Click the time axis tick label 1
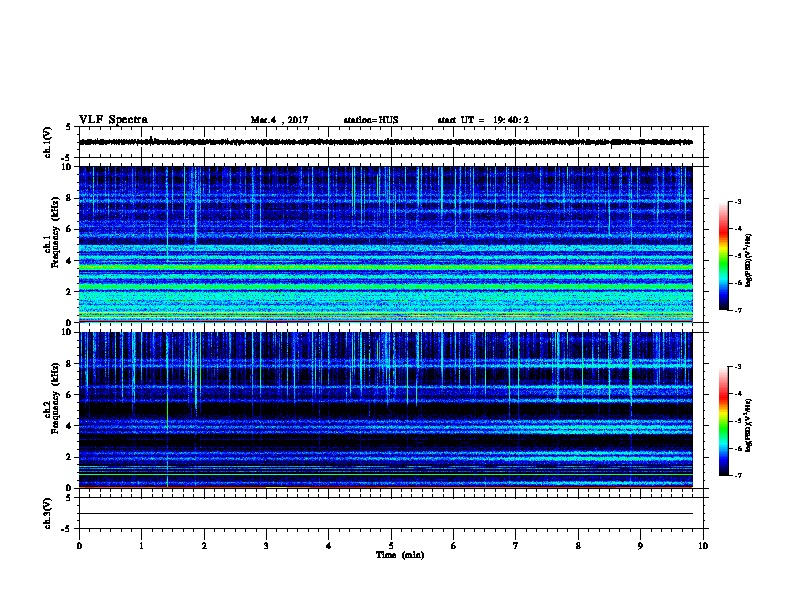Image resolution: width=792 pixels, height=612 pixels. point(141,546)
